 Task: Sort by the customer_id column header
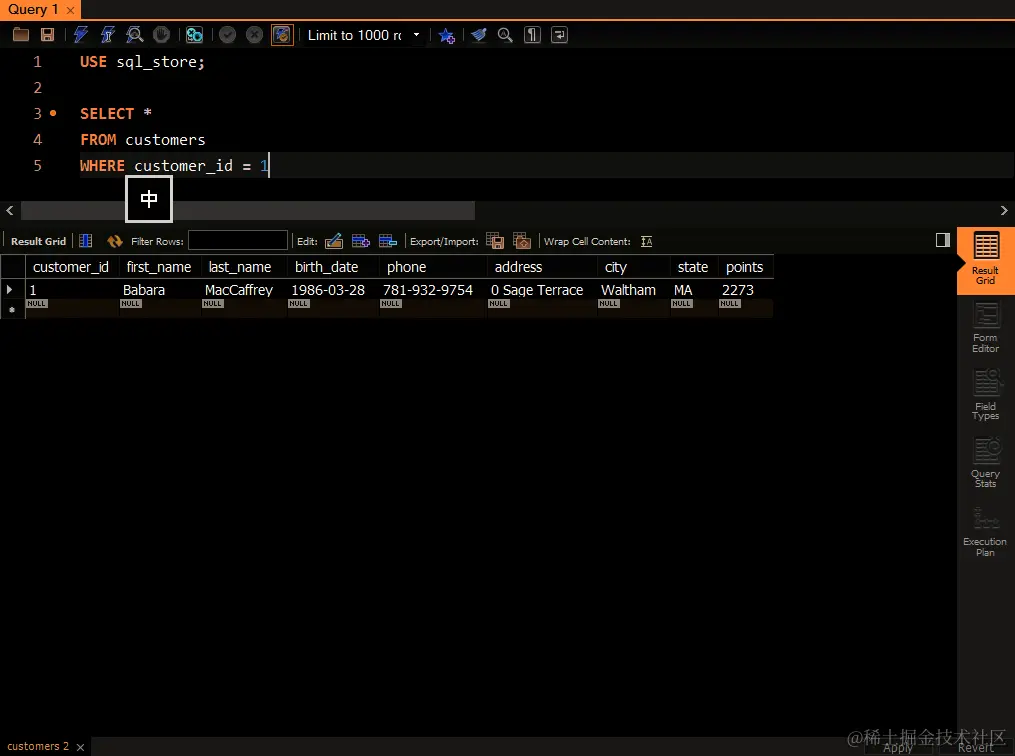point(71,267)
